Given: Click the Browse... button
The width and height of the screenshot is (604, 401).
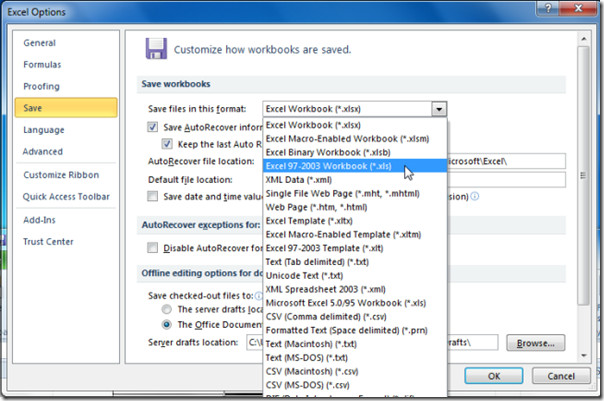Looking at the screenshot, I should 535,343.
